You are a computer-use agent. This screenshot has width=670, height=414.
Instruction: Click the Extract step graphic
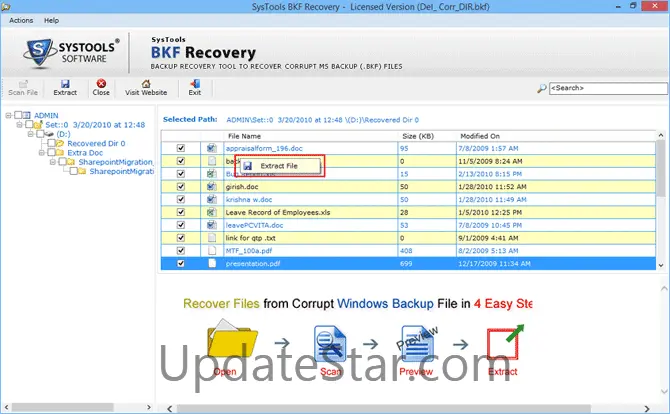(x=505, y=342)
